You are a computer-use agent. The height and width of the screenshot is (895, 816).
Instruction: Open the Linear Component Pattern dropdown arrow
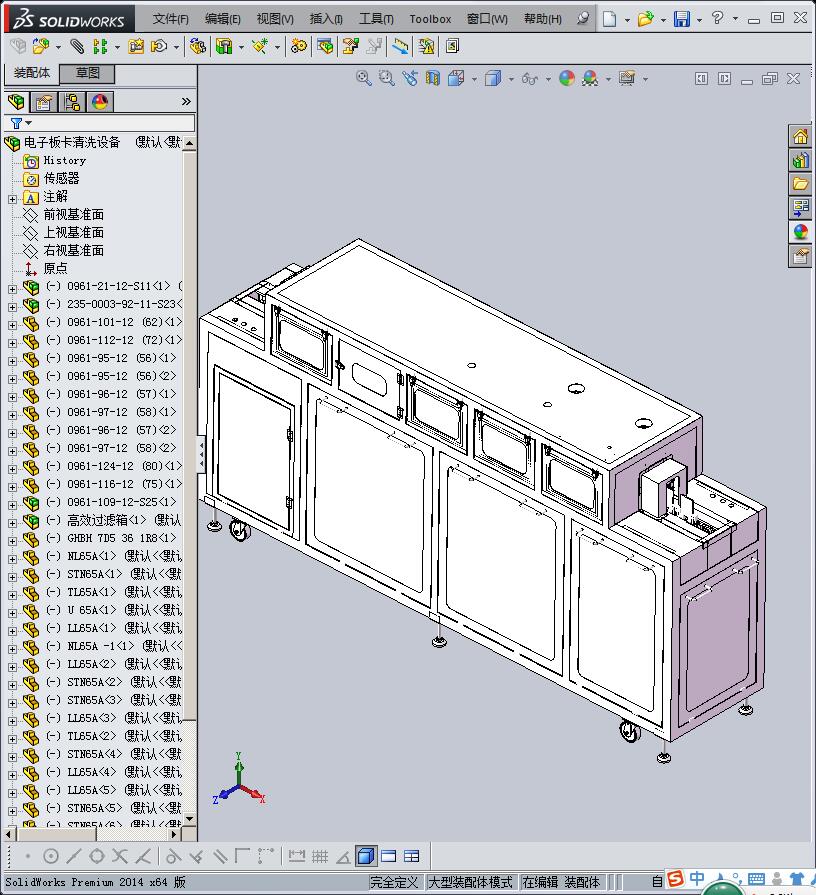click(118, 47)
